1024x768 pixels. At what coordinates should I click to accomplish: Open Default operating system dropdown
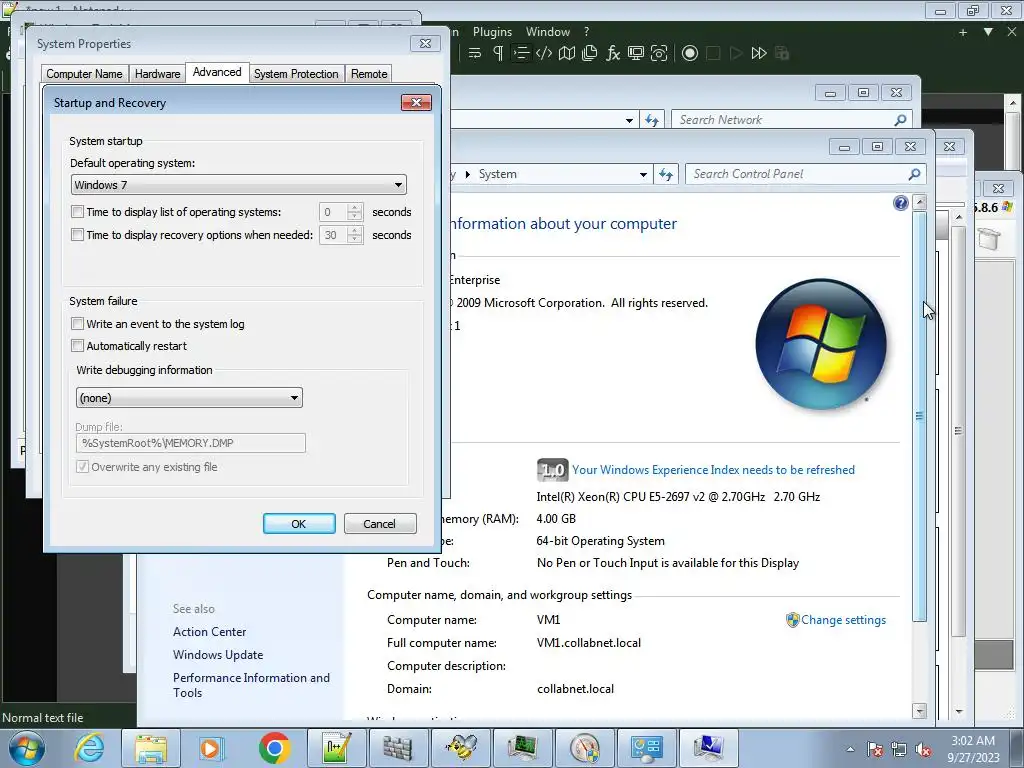238,185
